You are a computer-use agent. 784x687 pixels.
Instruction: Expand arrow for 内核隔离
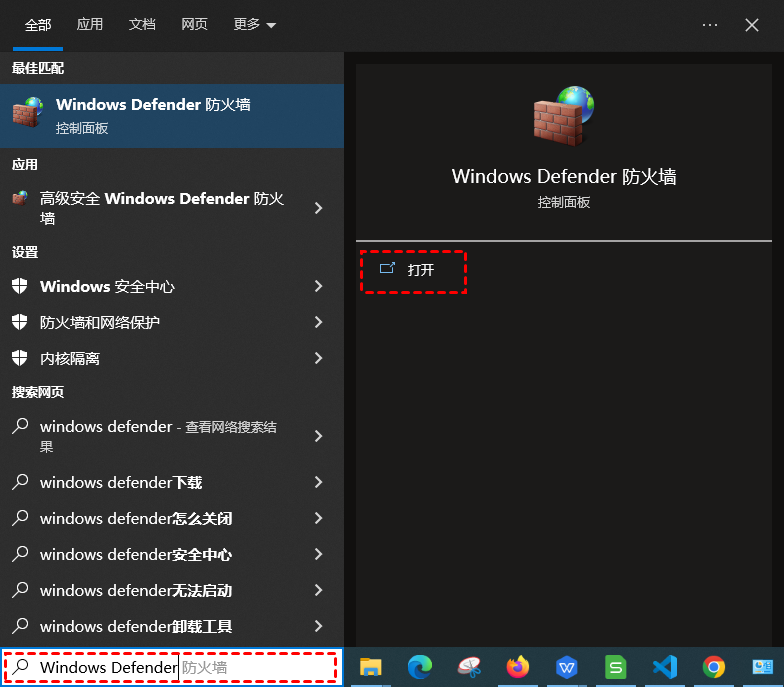pyautogui.click(x=318, y=358)
